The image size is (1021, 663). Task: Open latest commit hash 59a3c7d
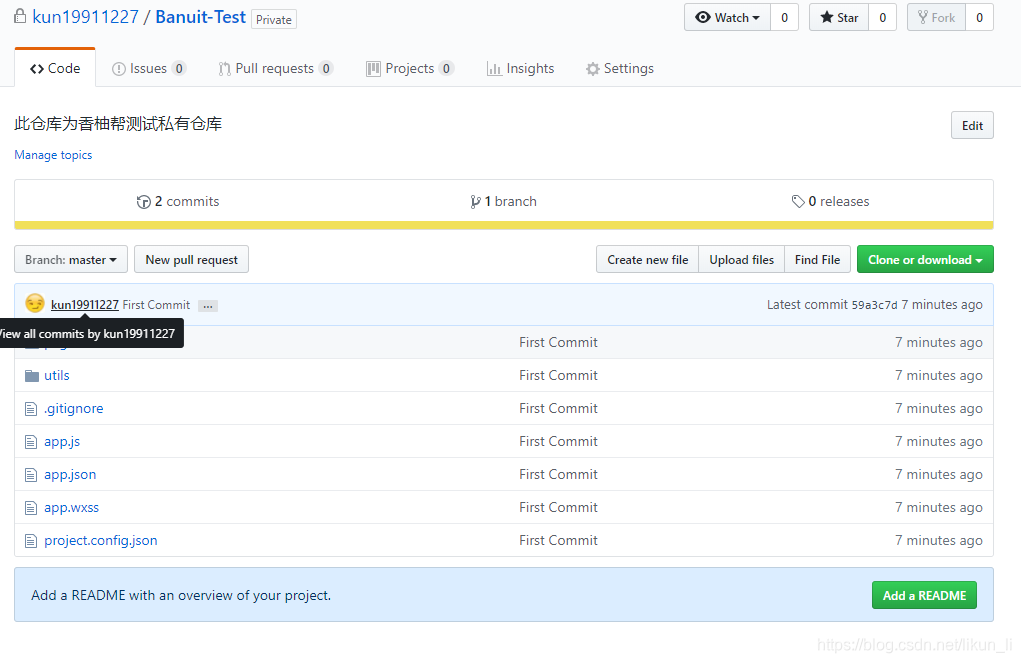(874, 305)
